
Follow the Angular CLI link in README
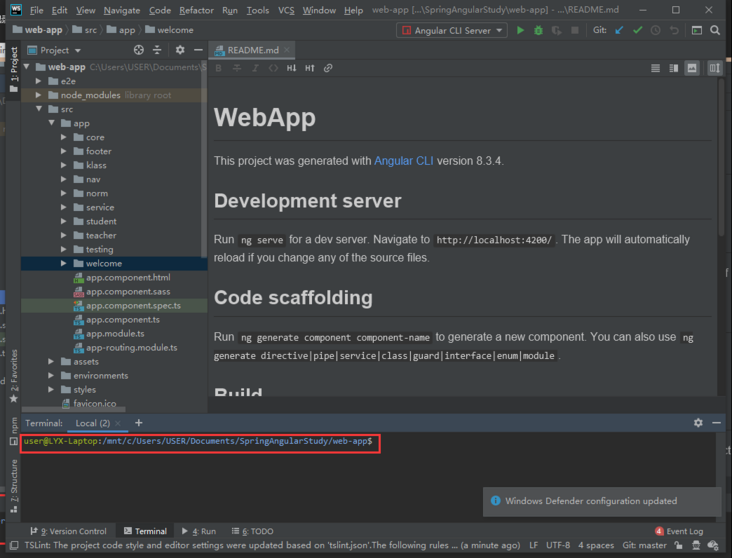pyautogui.click(x=404, y=161)
